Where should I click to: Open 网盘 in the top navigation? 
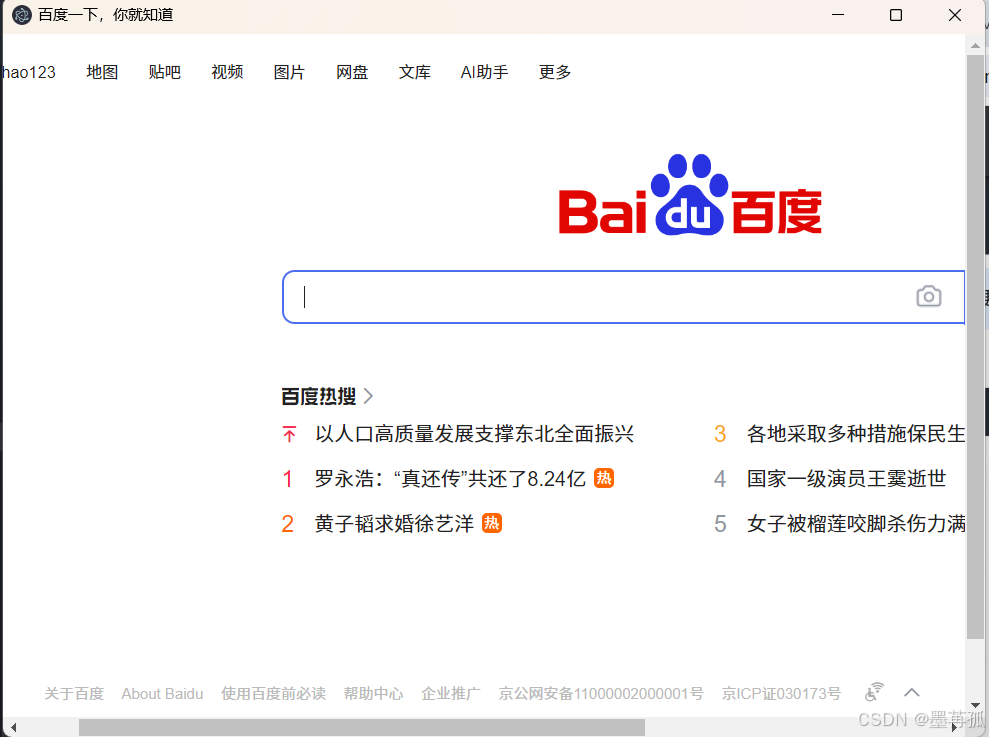pyautogui.click(x=352, y=72)
